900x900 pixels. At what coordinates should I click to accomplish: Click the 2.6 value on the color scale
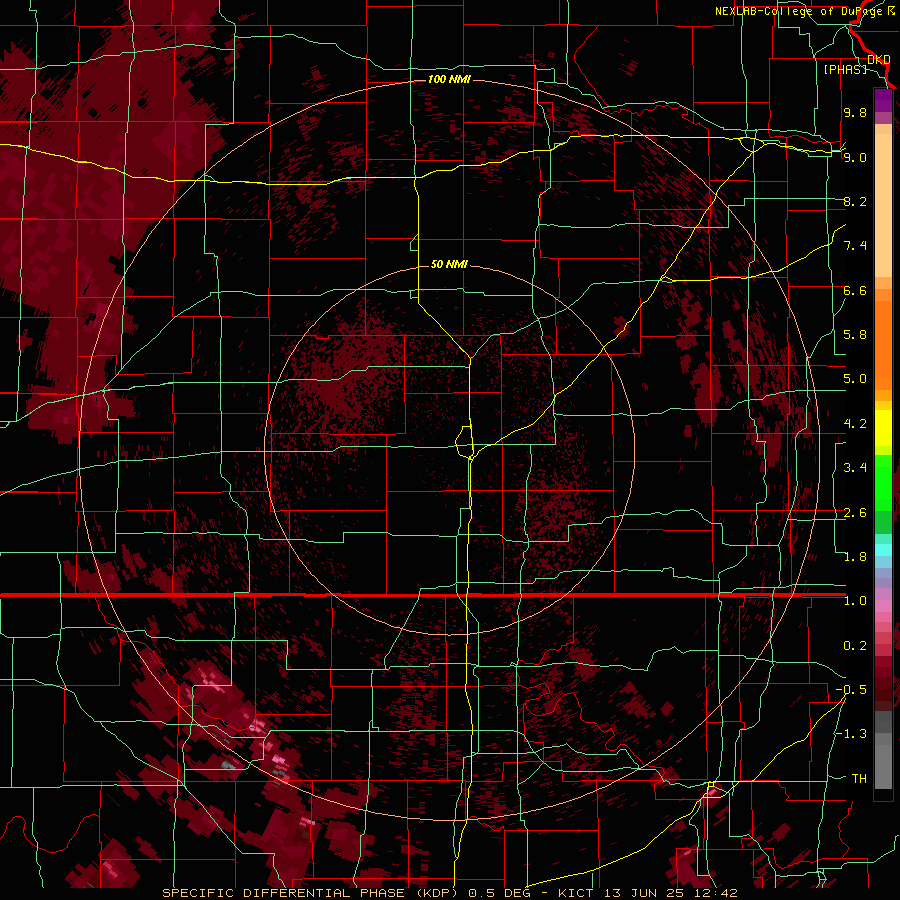click(855, 513)
